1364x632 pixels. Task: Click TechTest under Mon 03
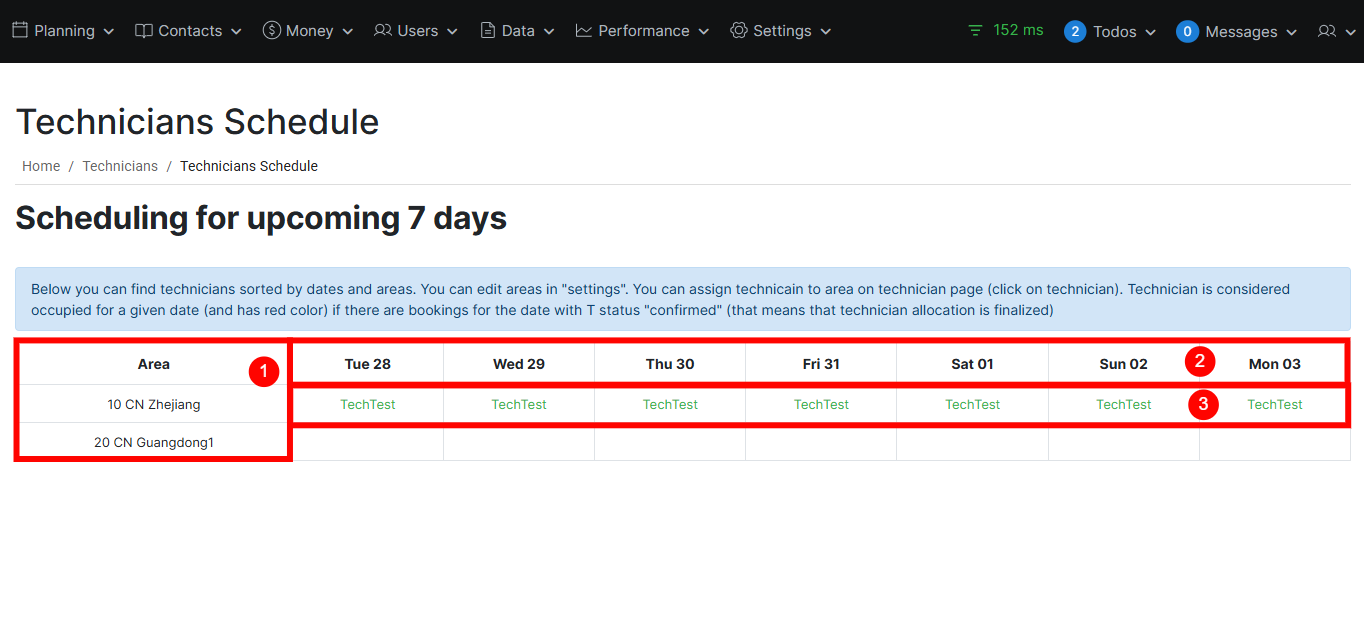click(x=1275, y=405)
